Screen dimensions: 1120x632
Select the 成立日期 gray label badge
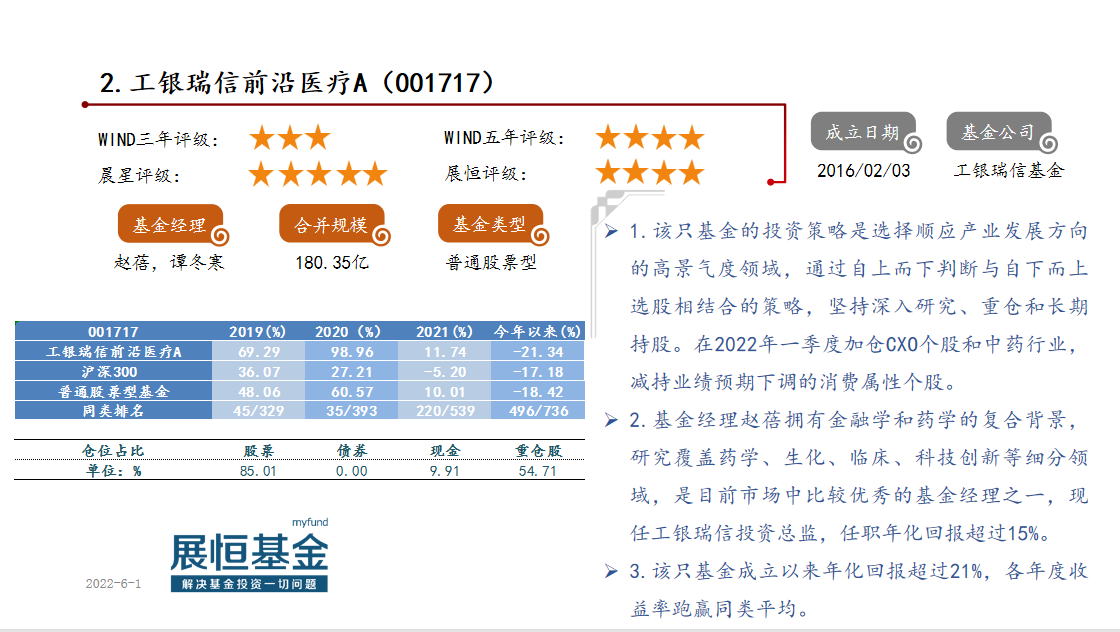click(864, 131)
